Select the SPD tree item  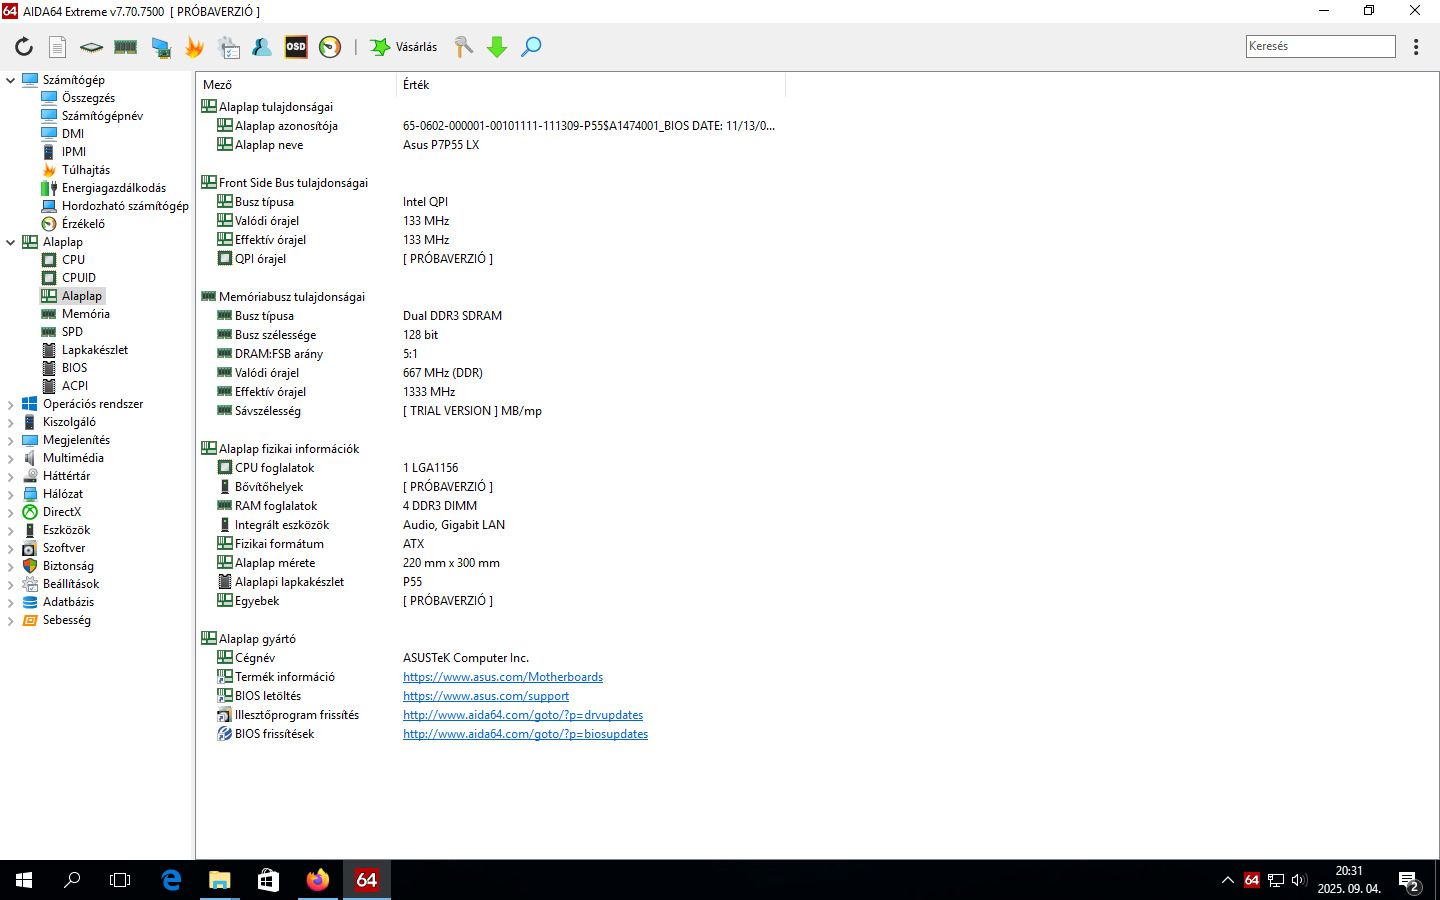tap(72, 332)
